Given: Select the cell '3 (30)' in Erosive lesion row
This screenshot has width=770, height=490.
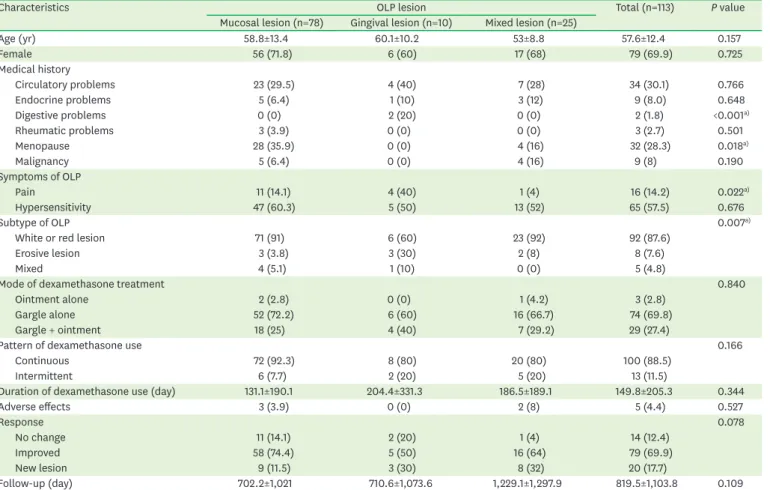Looking at the screenshot, I should click(402, 253).
